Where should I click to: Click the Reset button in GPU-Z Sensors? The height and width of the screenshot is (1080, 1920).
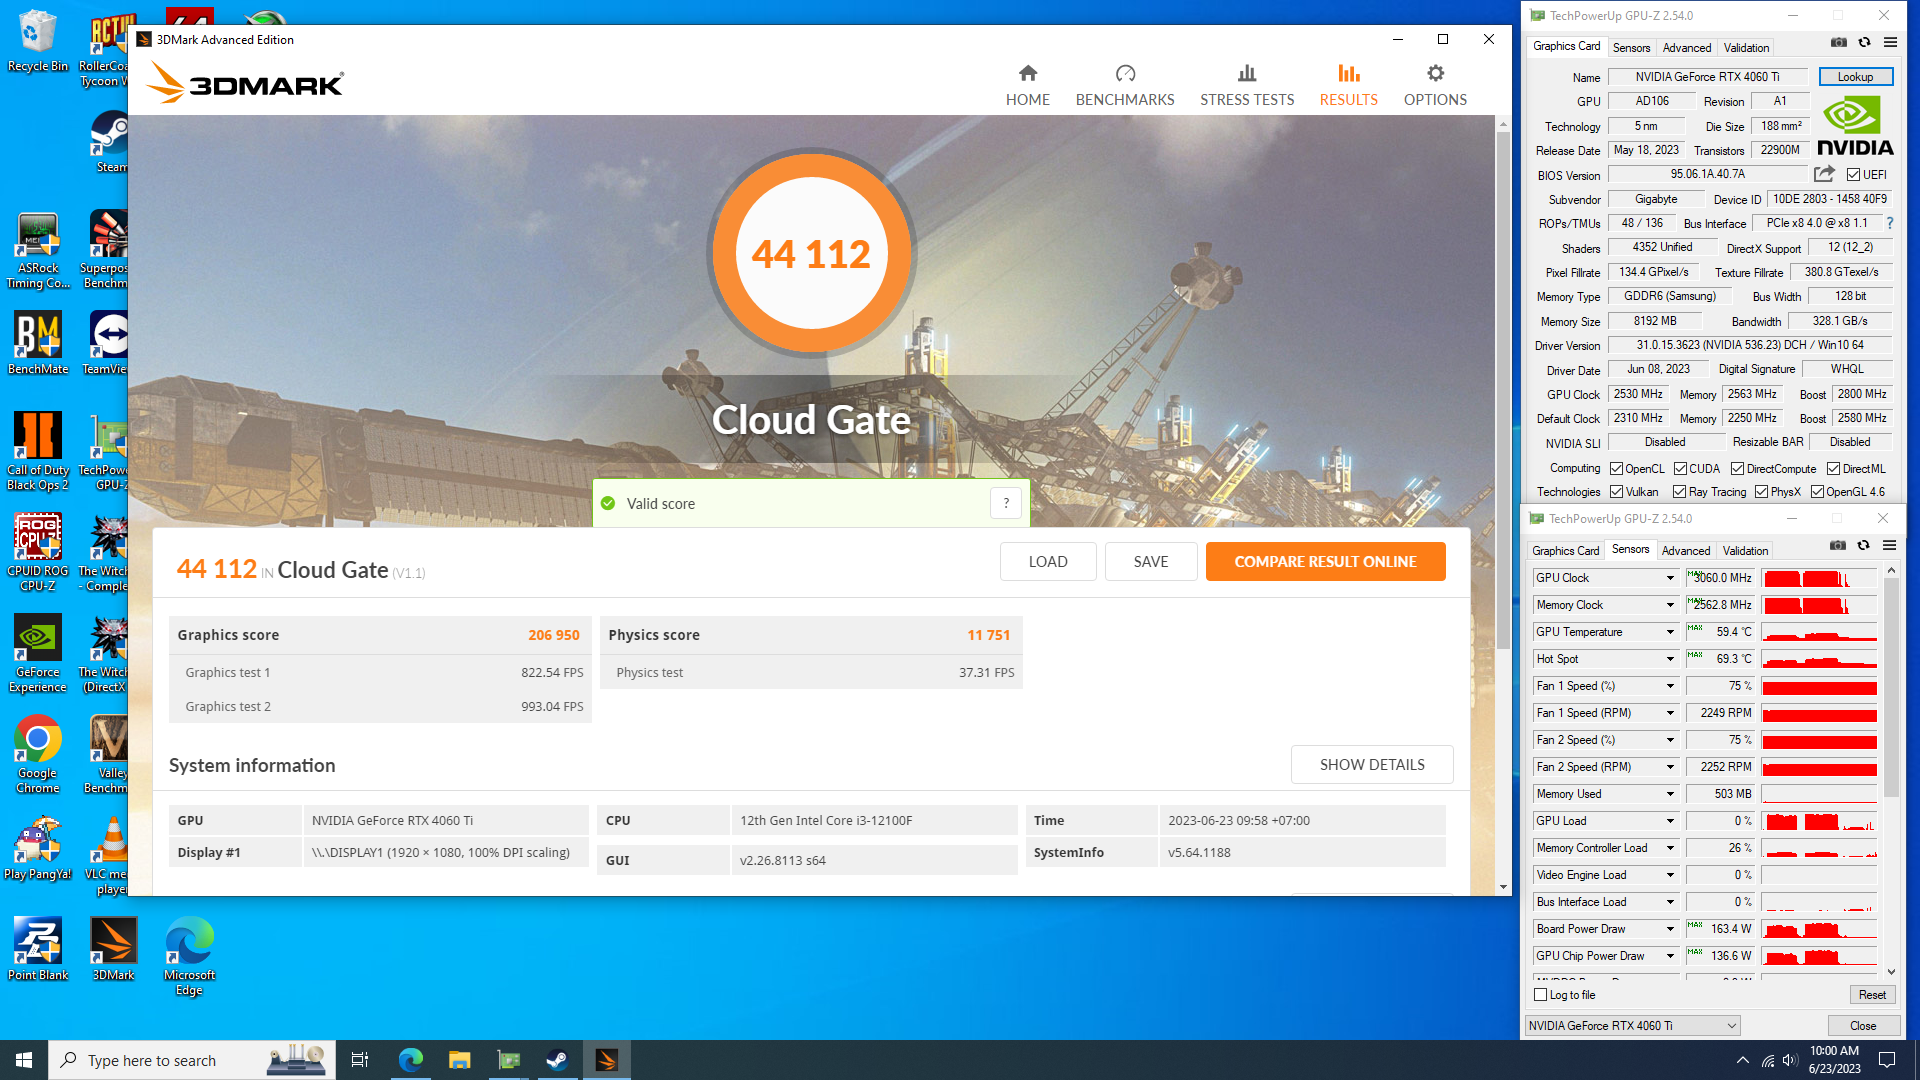[x=1872, y=995]
